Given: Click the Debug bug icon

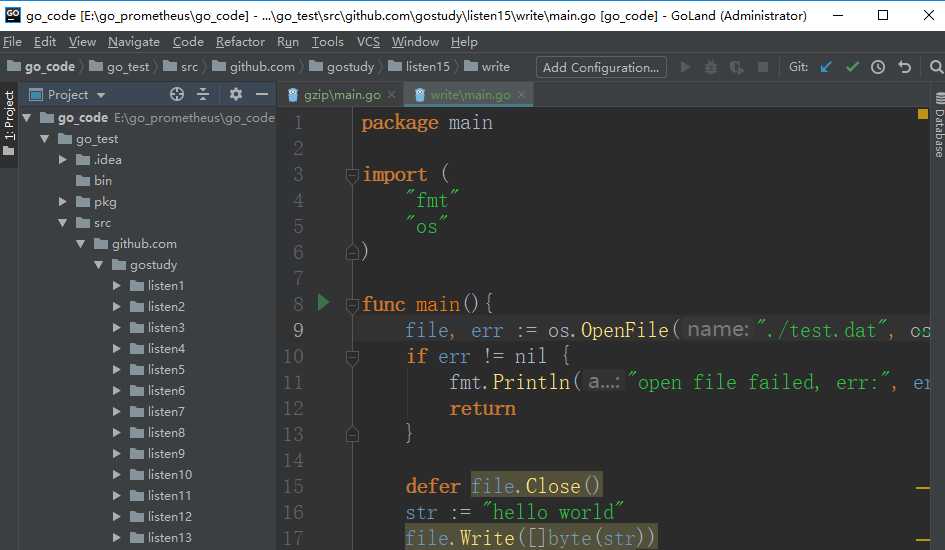Looking at the screenshot, I should point(711,67).
